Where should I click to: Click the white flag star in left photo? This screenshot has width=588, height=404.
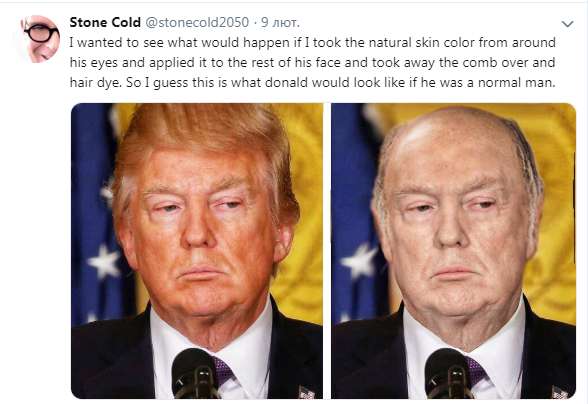[x=105, y=261]
